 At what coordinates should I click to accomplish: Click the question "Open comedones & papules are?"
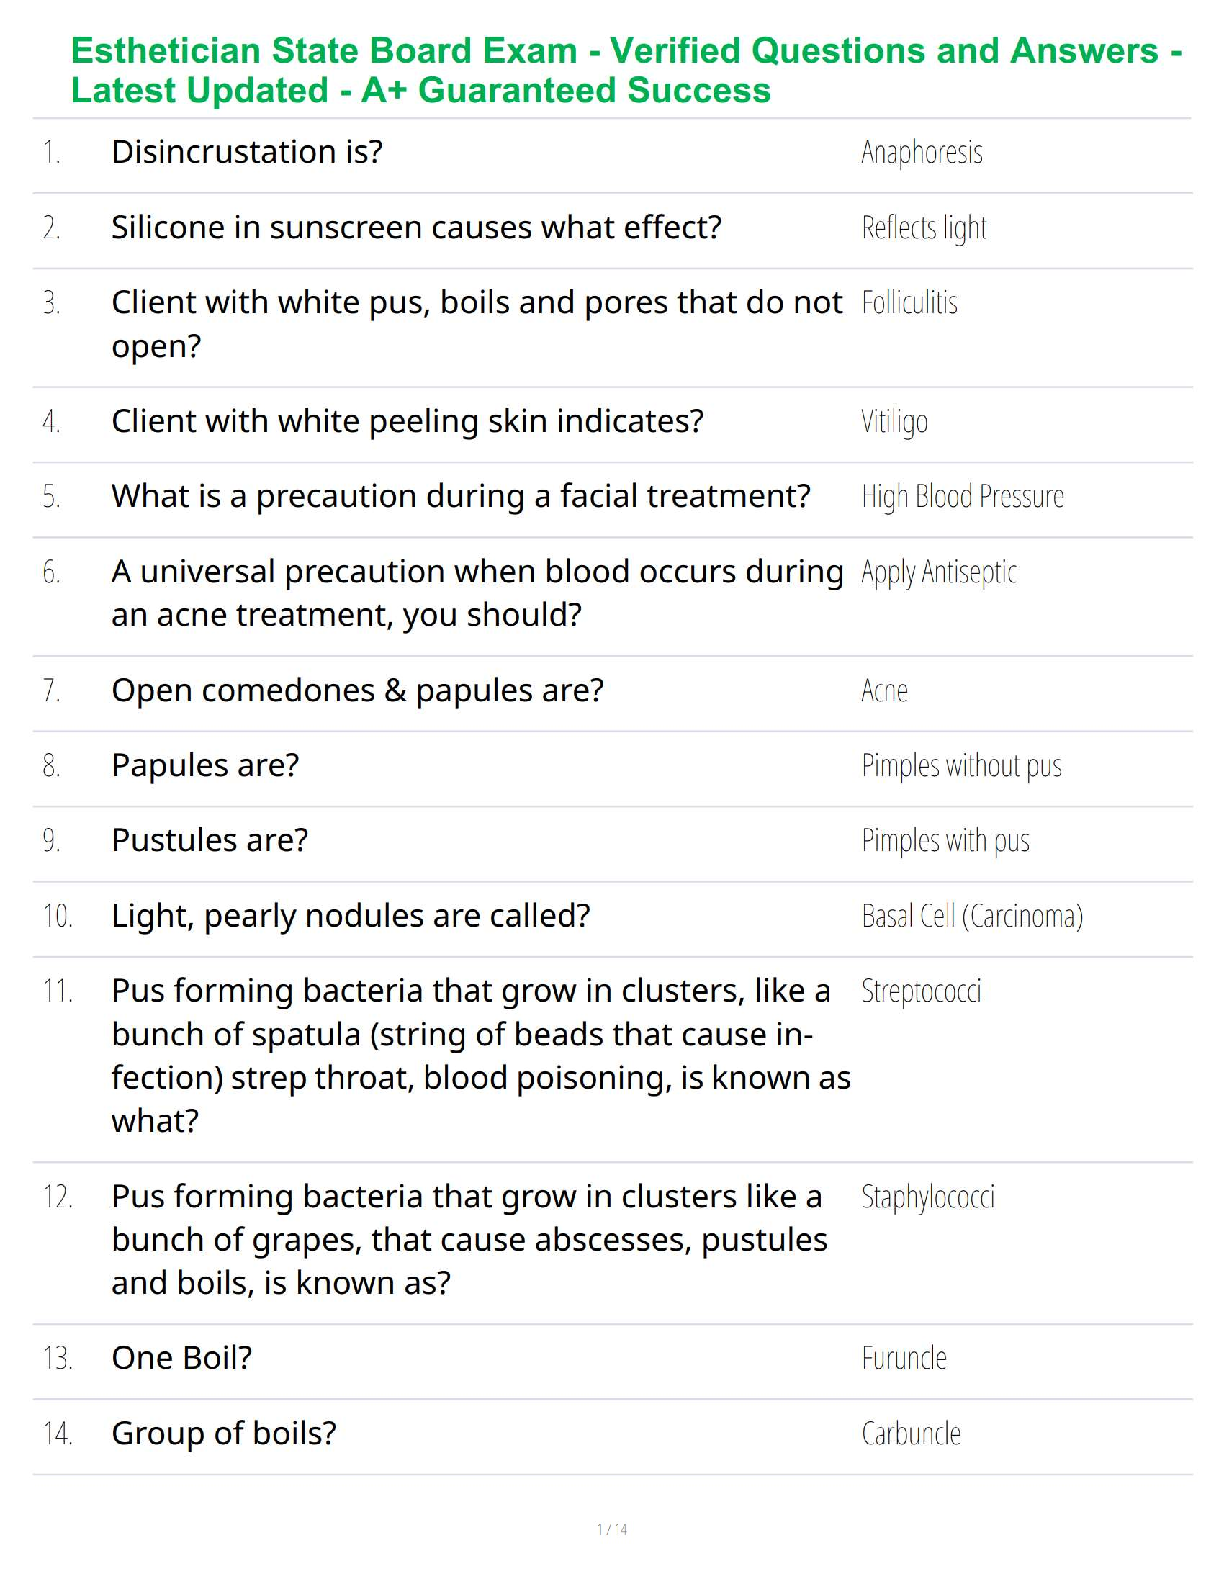click(x=357, y=690)
